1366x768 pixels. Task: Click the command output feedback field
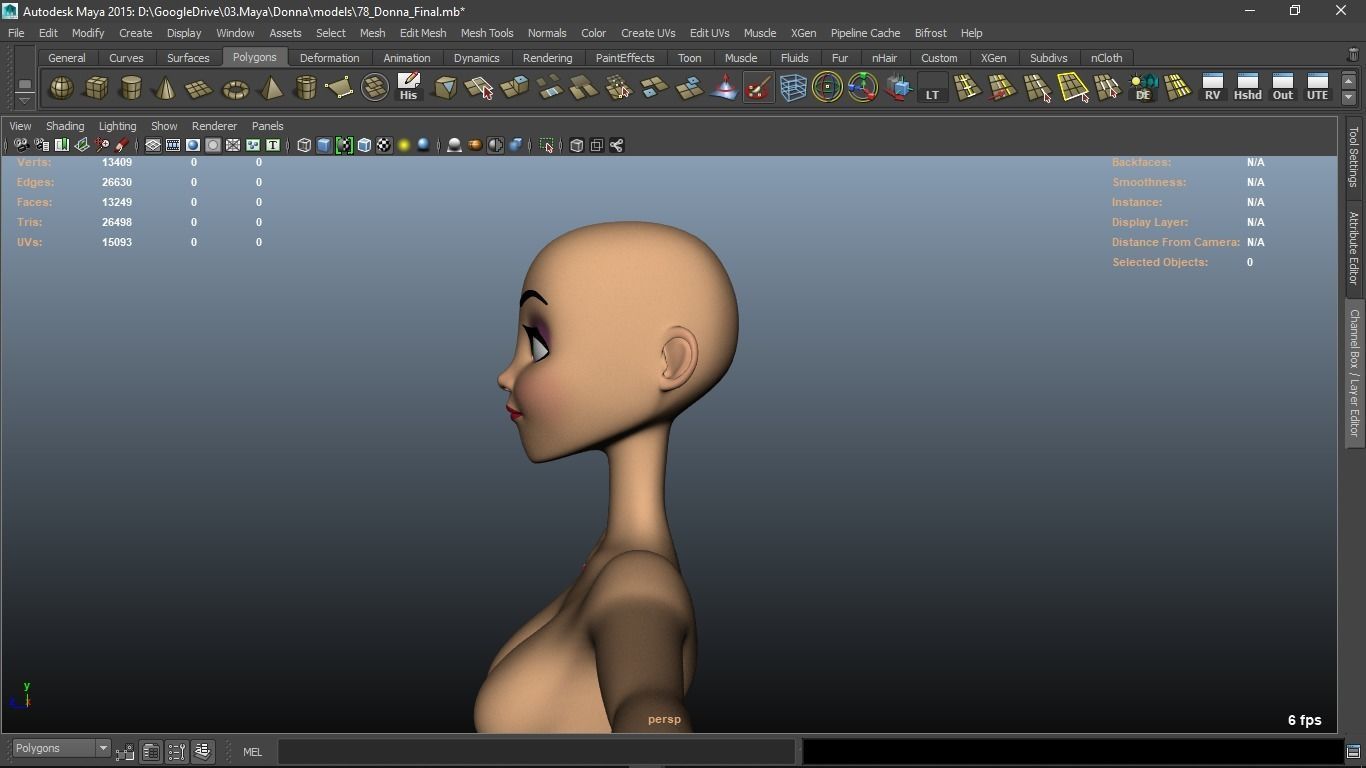click(1071, 751)
